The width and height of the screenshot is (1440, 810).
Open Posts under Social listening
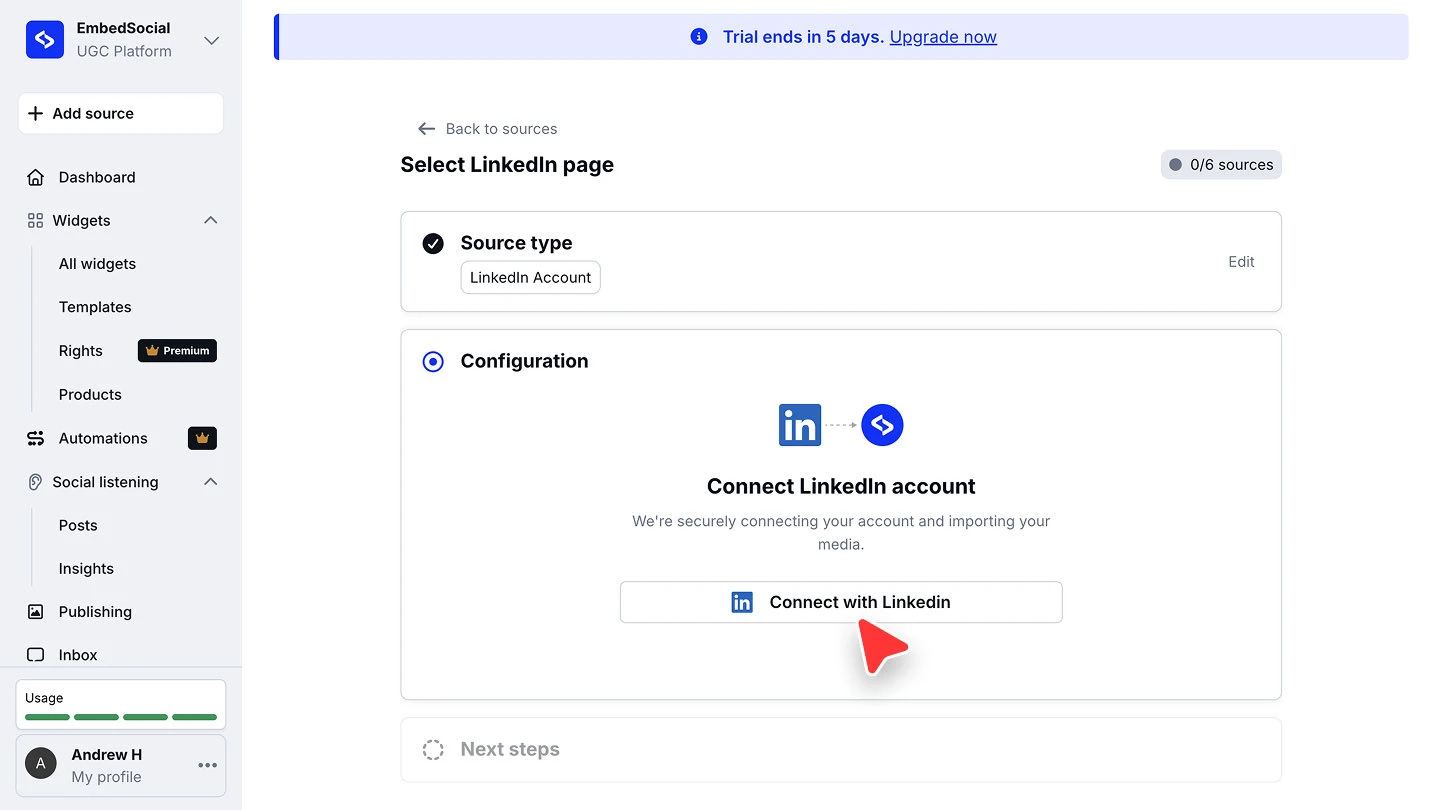(x=78, y=525)
